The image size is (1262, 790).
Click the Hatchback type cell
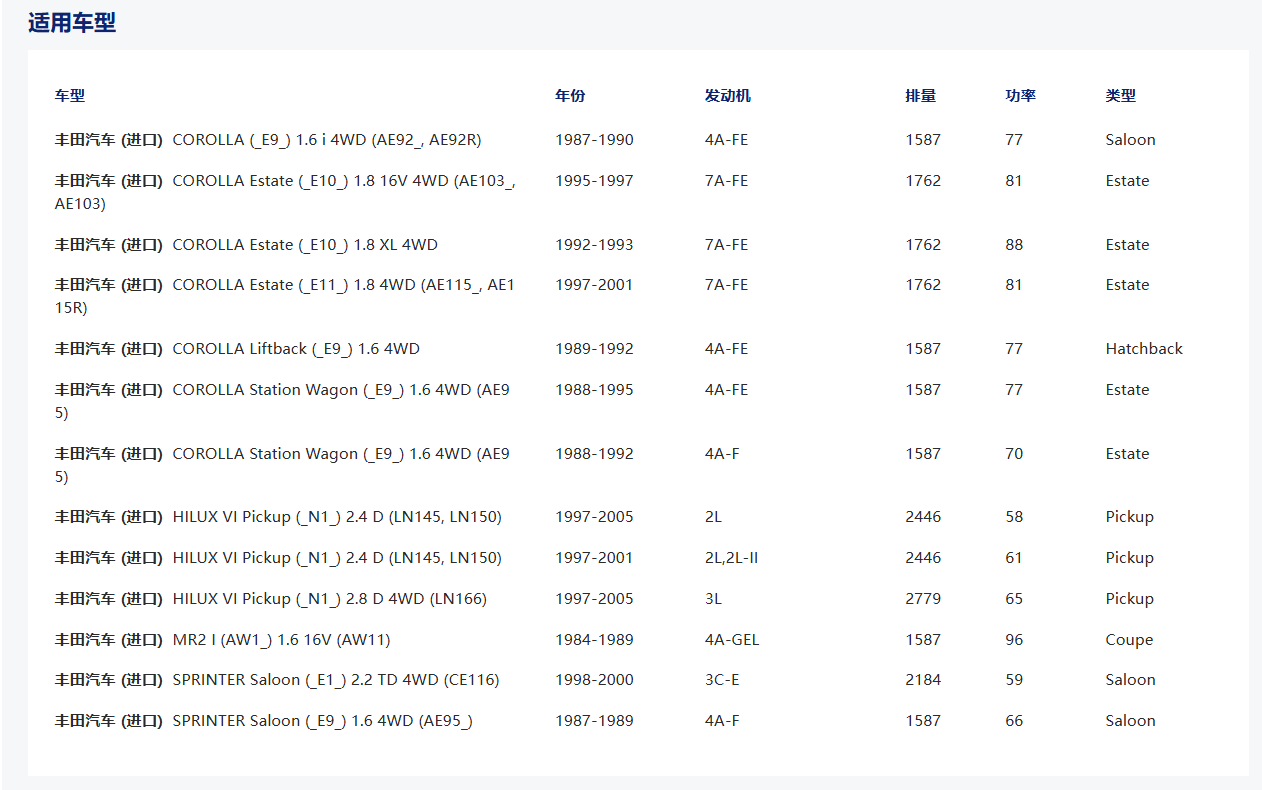click(x=1143, y=349)
